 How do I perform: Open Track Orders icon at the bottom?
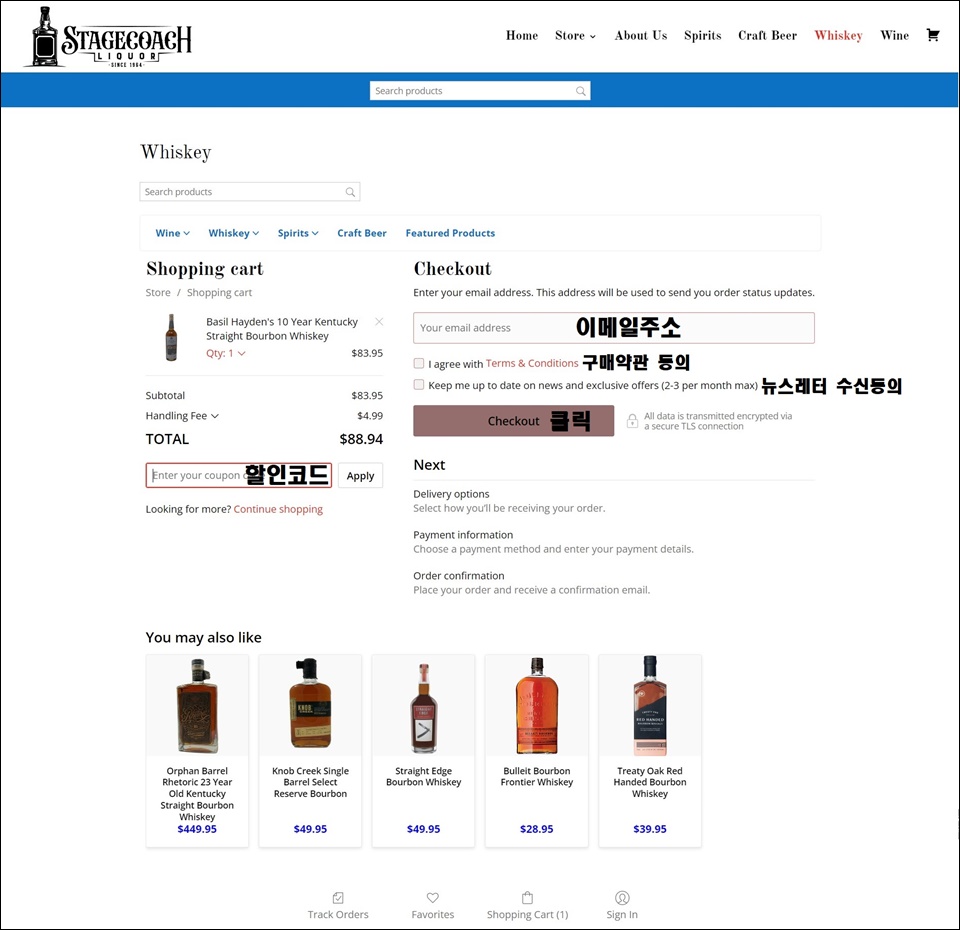click(x=338, y=898)
